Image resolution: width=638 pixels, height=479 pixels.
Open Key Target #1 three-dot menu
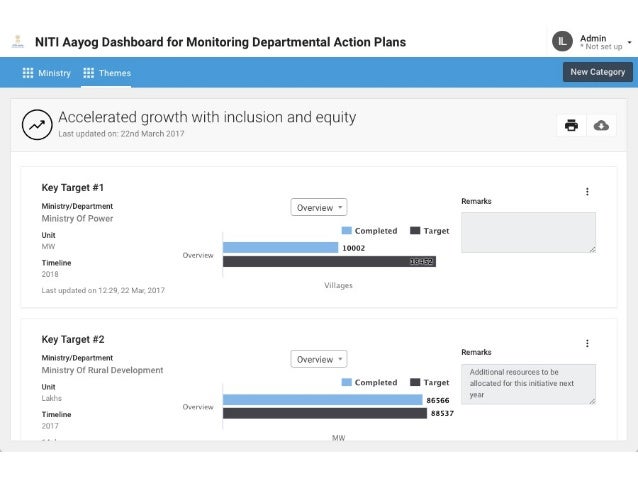click(587, 192)
